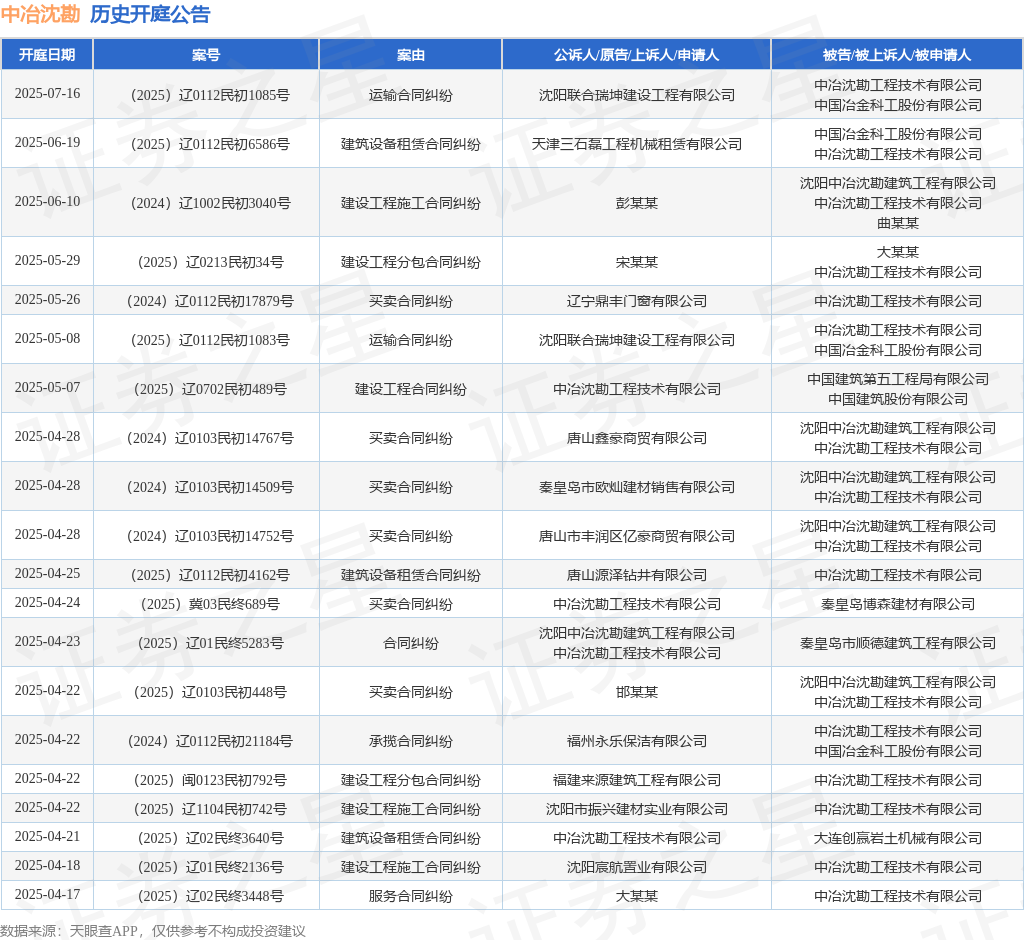Click cause 承揽合同纠纷

point(411,741)
